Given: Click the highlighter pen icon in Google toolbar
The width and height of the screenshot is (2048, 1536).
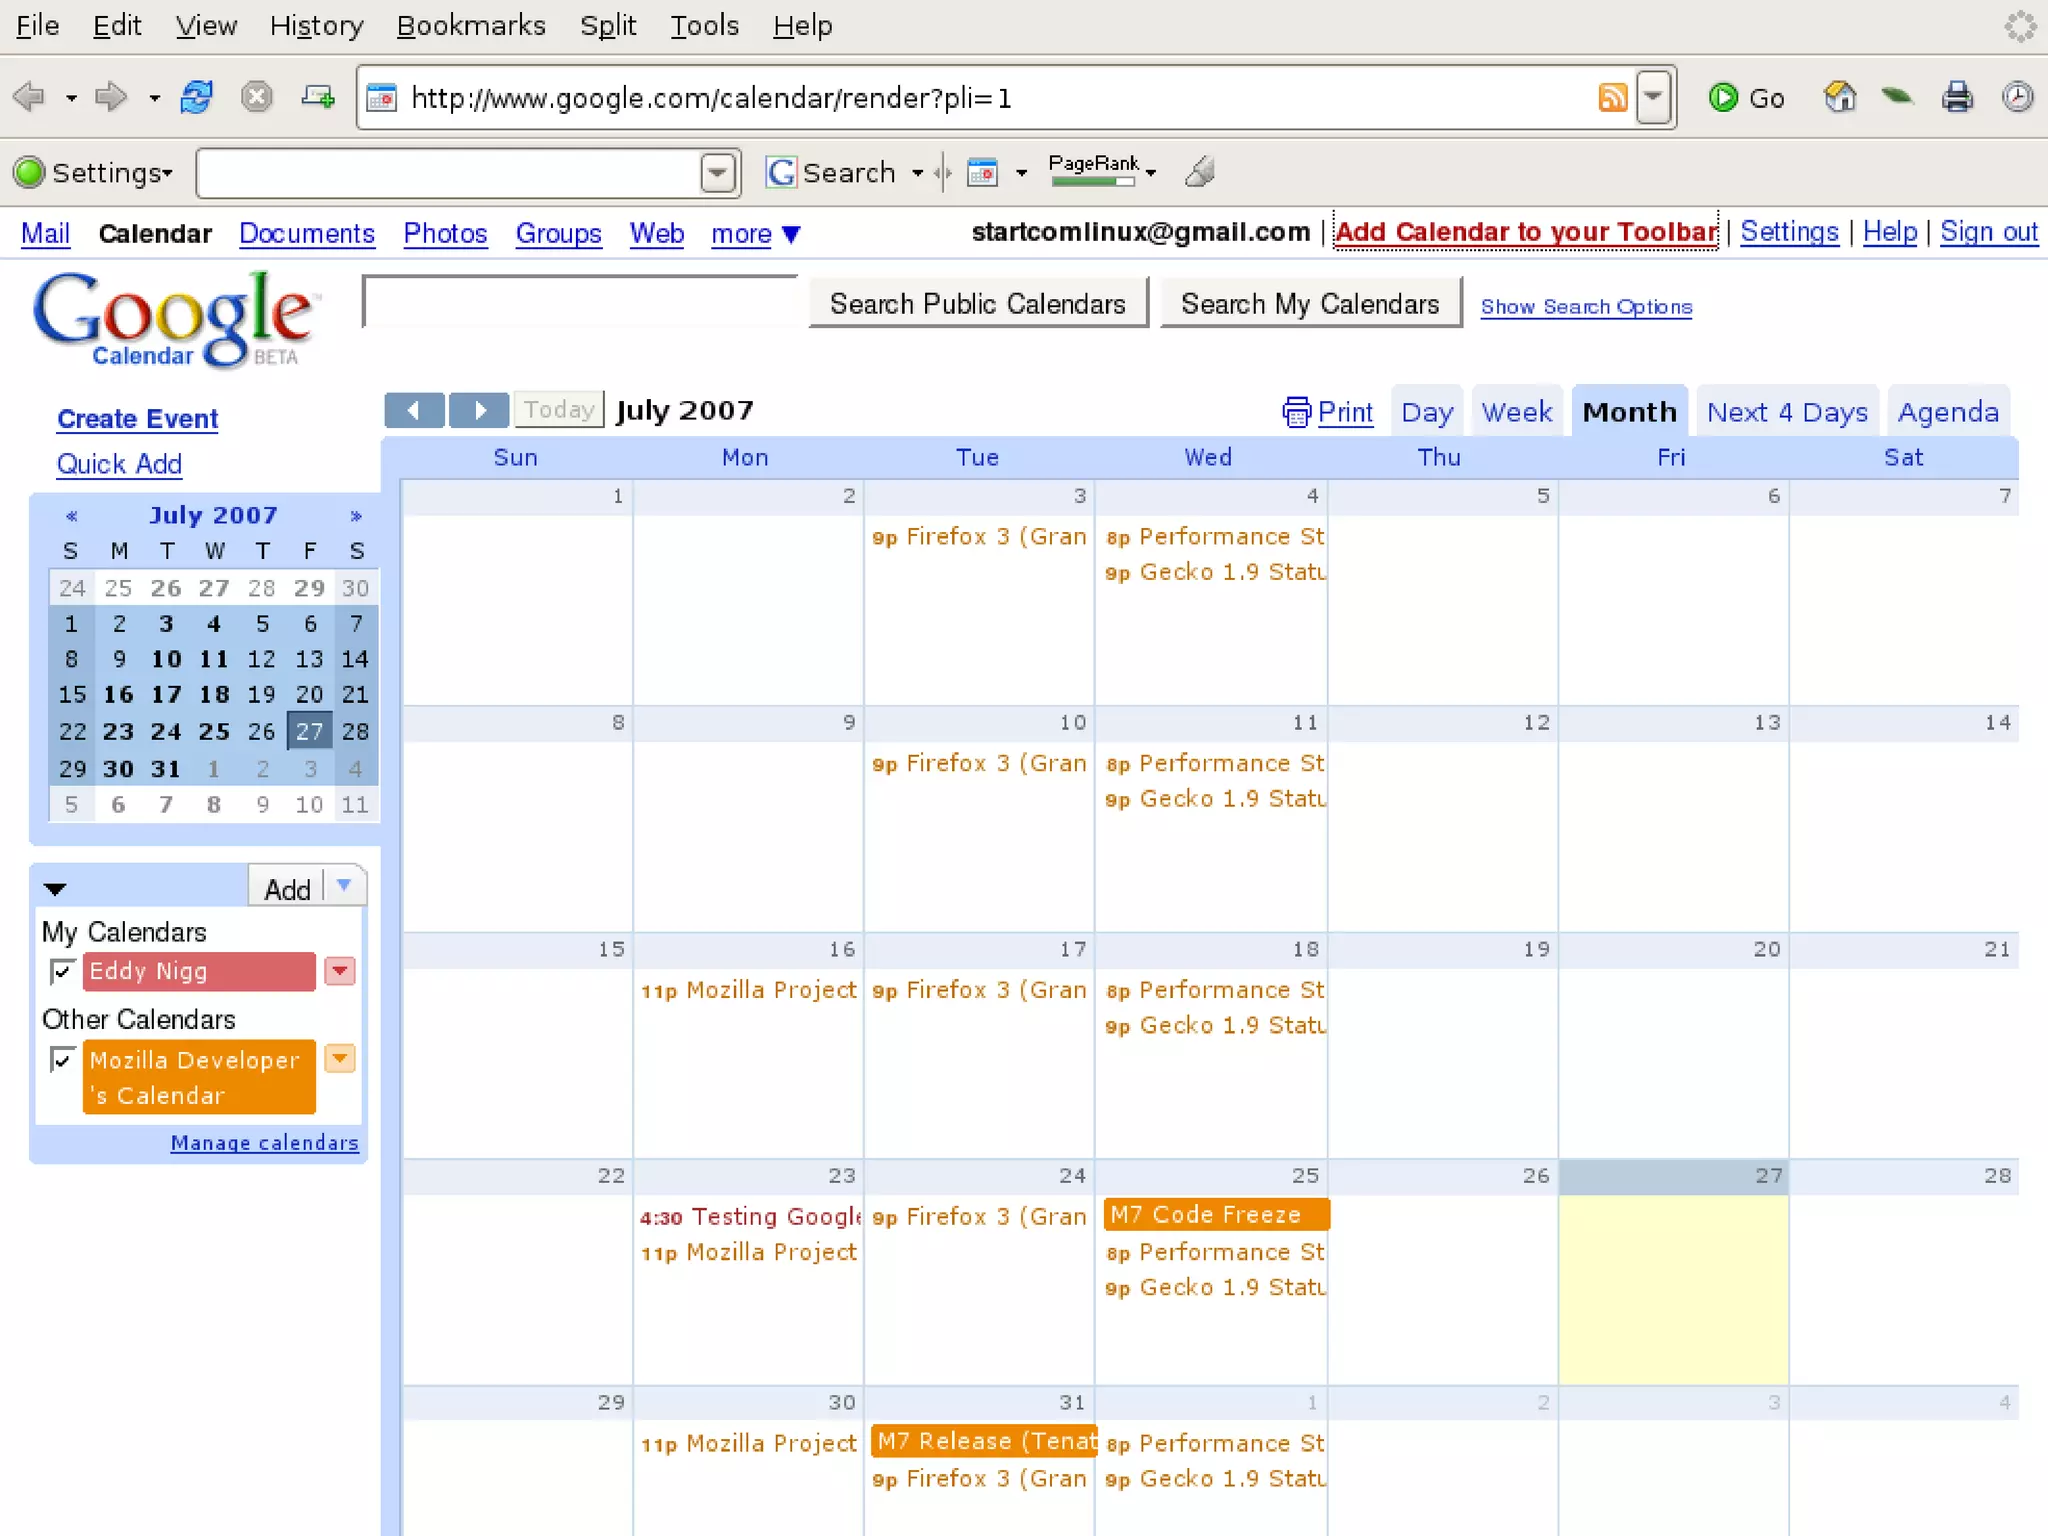Looking at the screenshot, I should point(1199,172).
